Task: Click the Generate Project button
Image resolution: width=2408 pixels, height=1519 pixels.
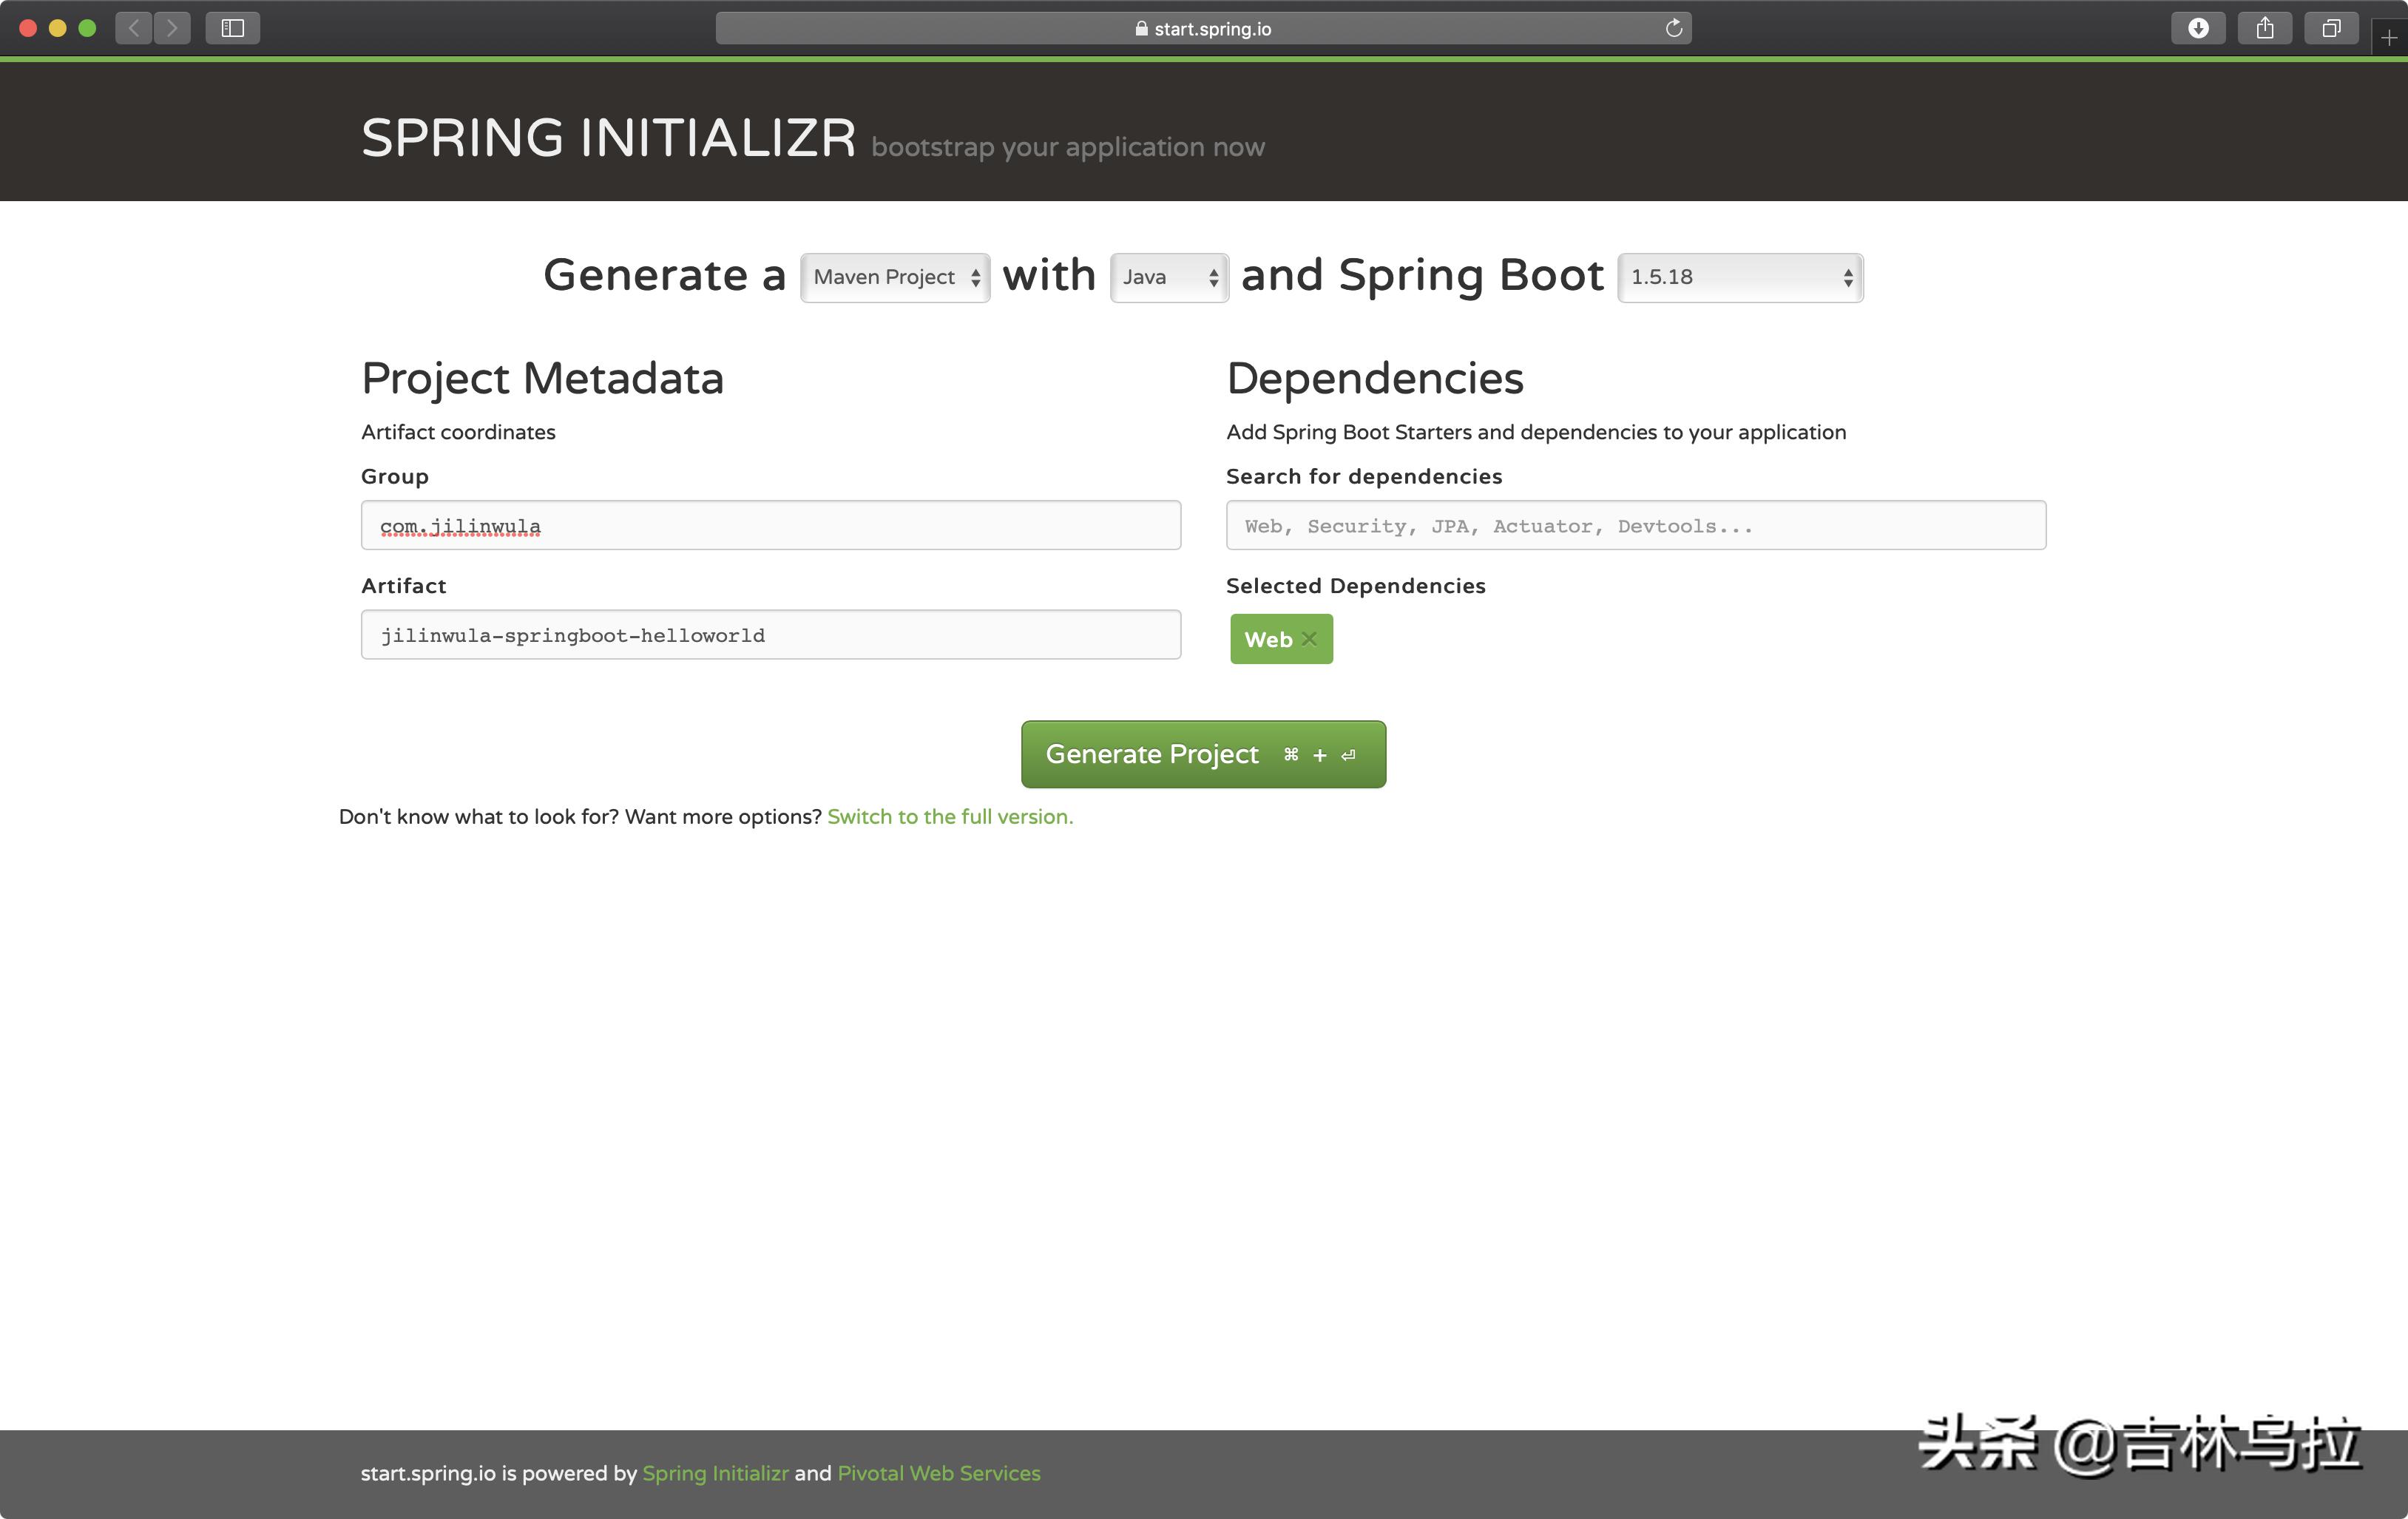Action: pos(1203,753)
